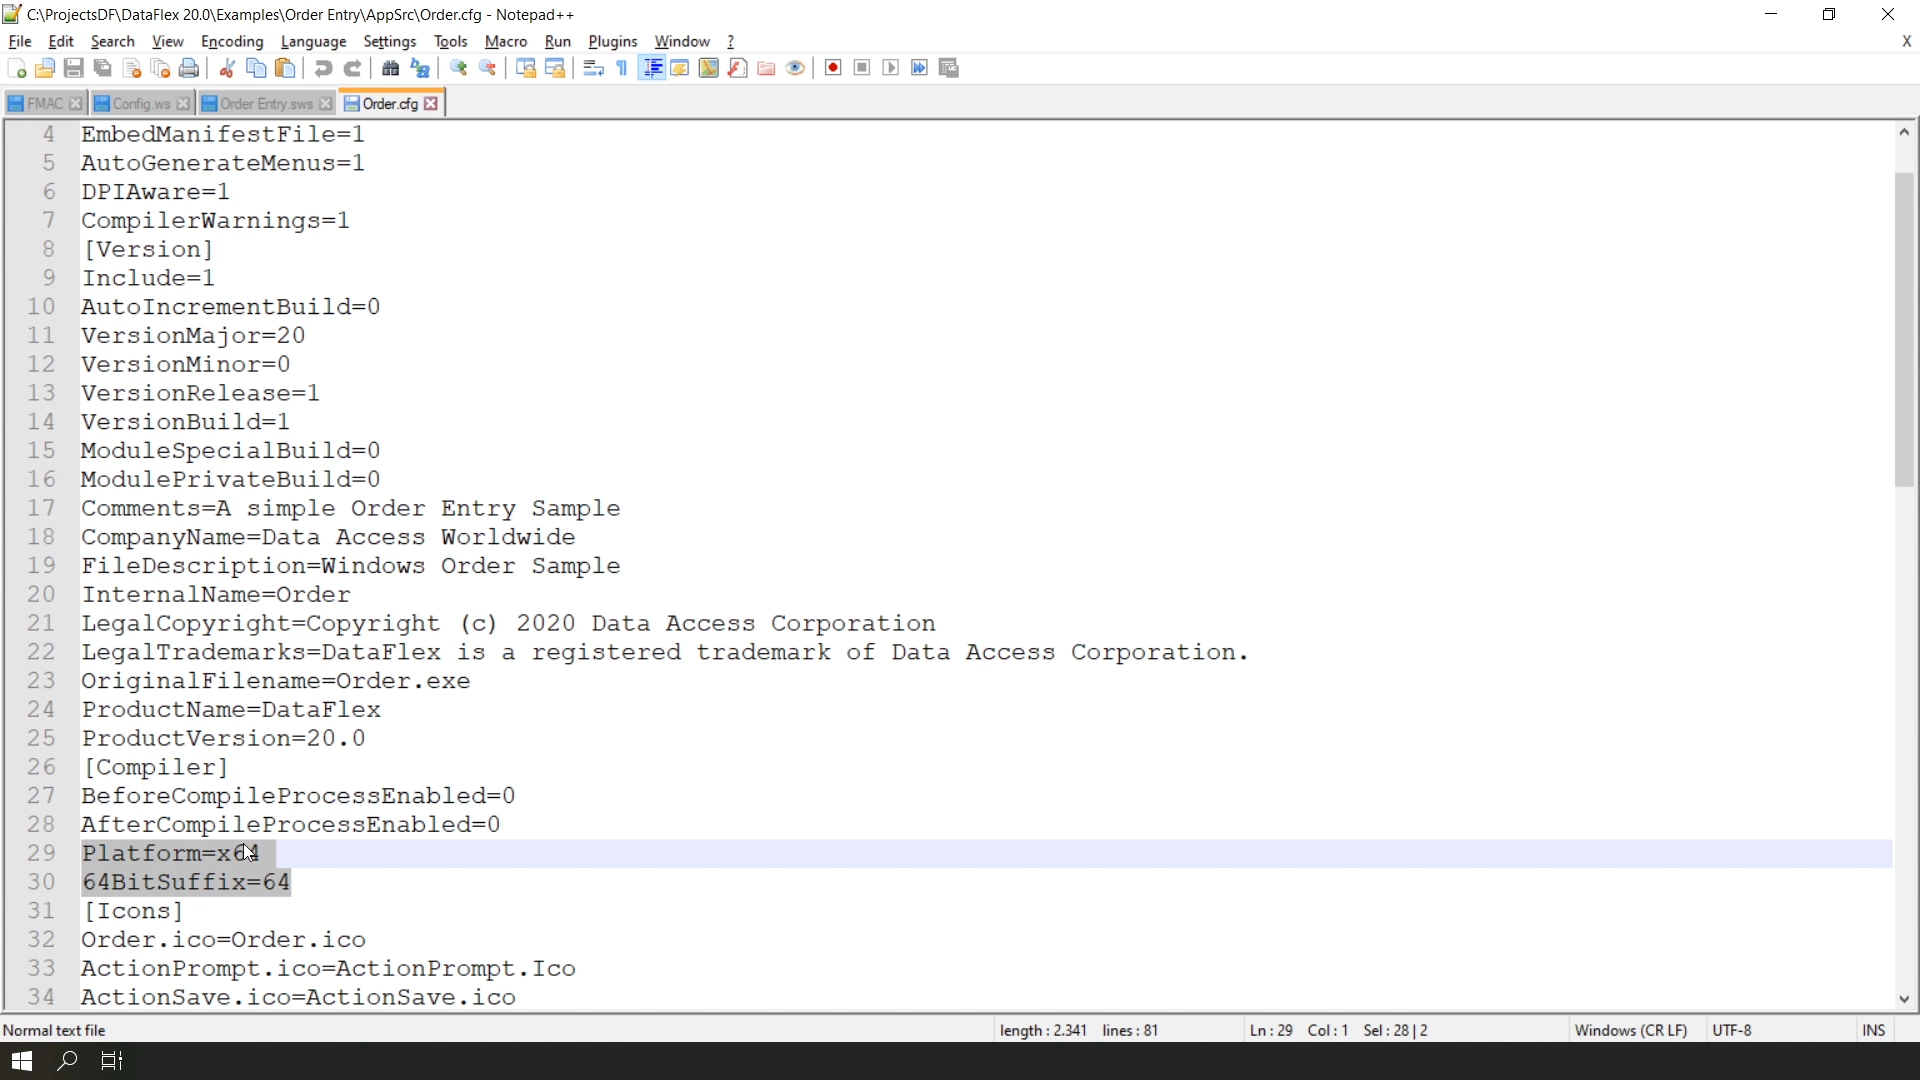Open the Encoding menu

[x=232, y=41]
